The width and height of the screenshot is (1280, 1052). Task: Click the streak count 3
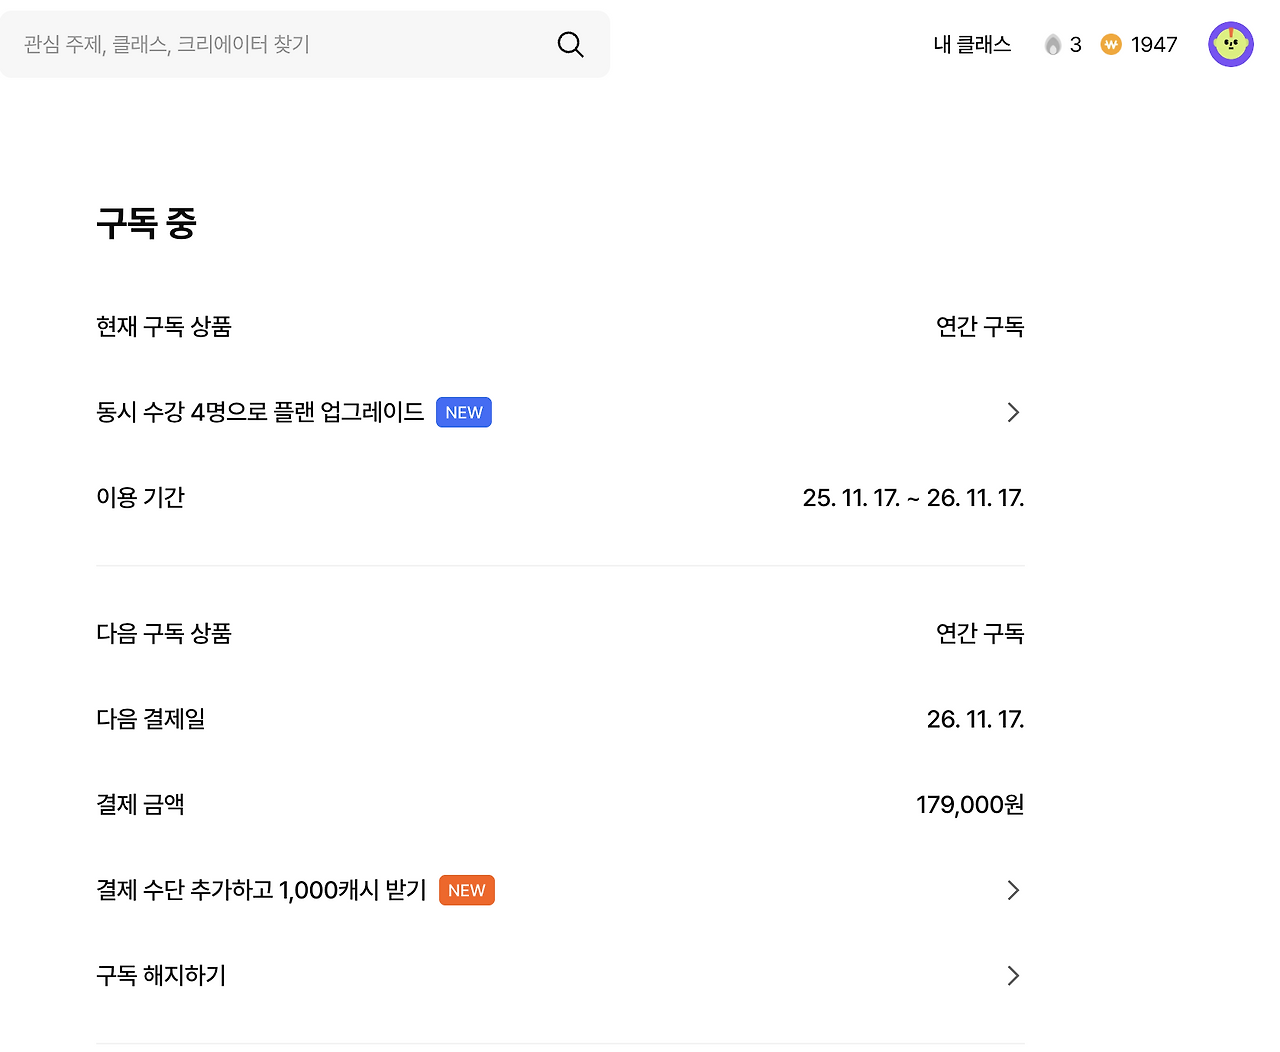pos(1076,45)
